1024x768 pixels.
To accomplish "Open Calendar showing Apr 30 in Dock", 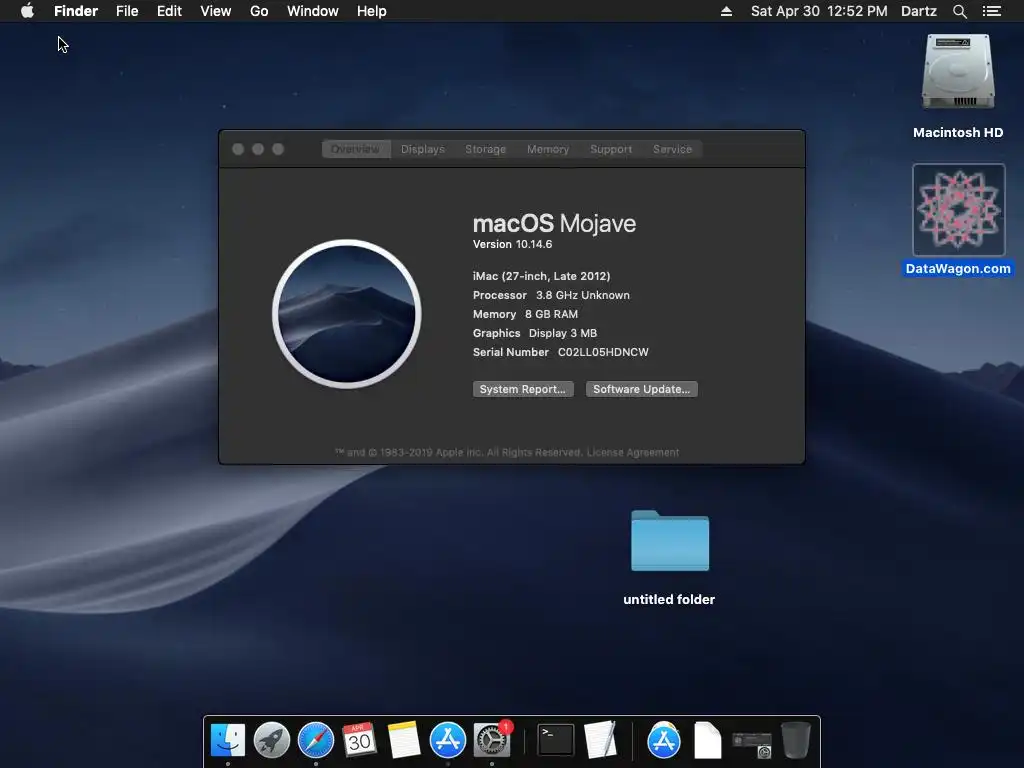I will click(x=359, y=740).
